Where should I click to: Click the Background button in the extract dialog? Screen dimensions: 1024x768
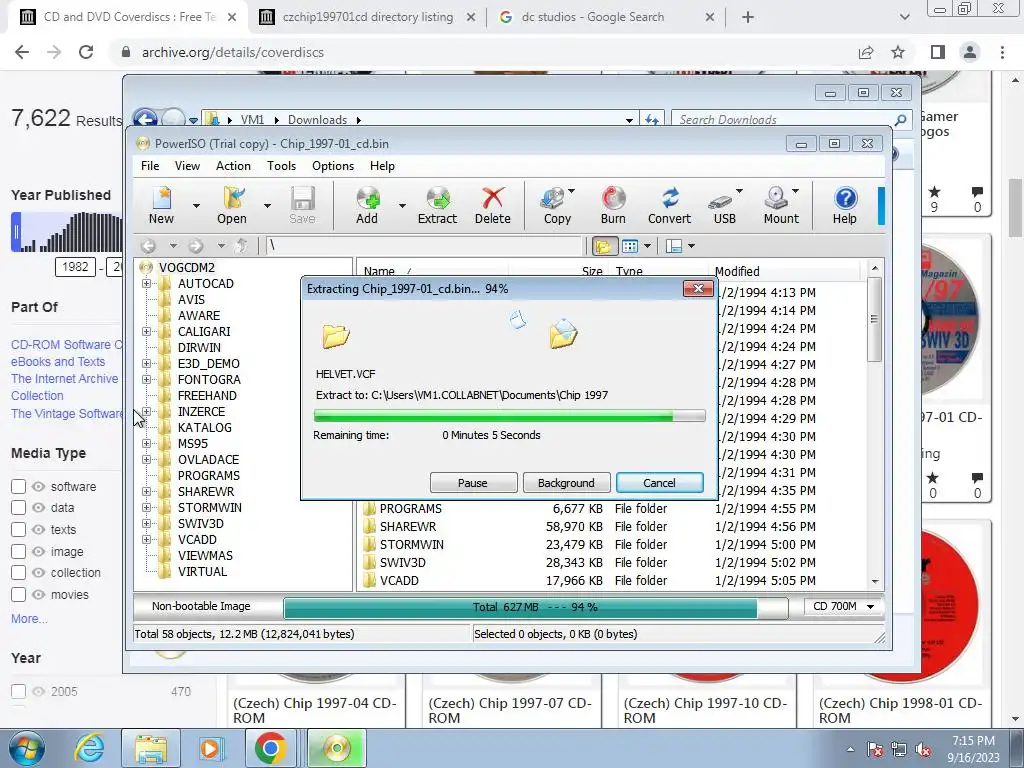point(566,483)
